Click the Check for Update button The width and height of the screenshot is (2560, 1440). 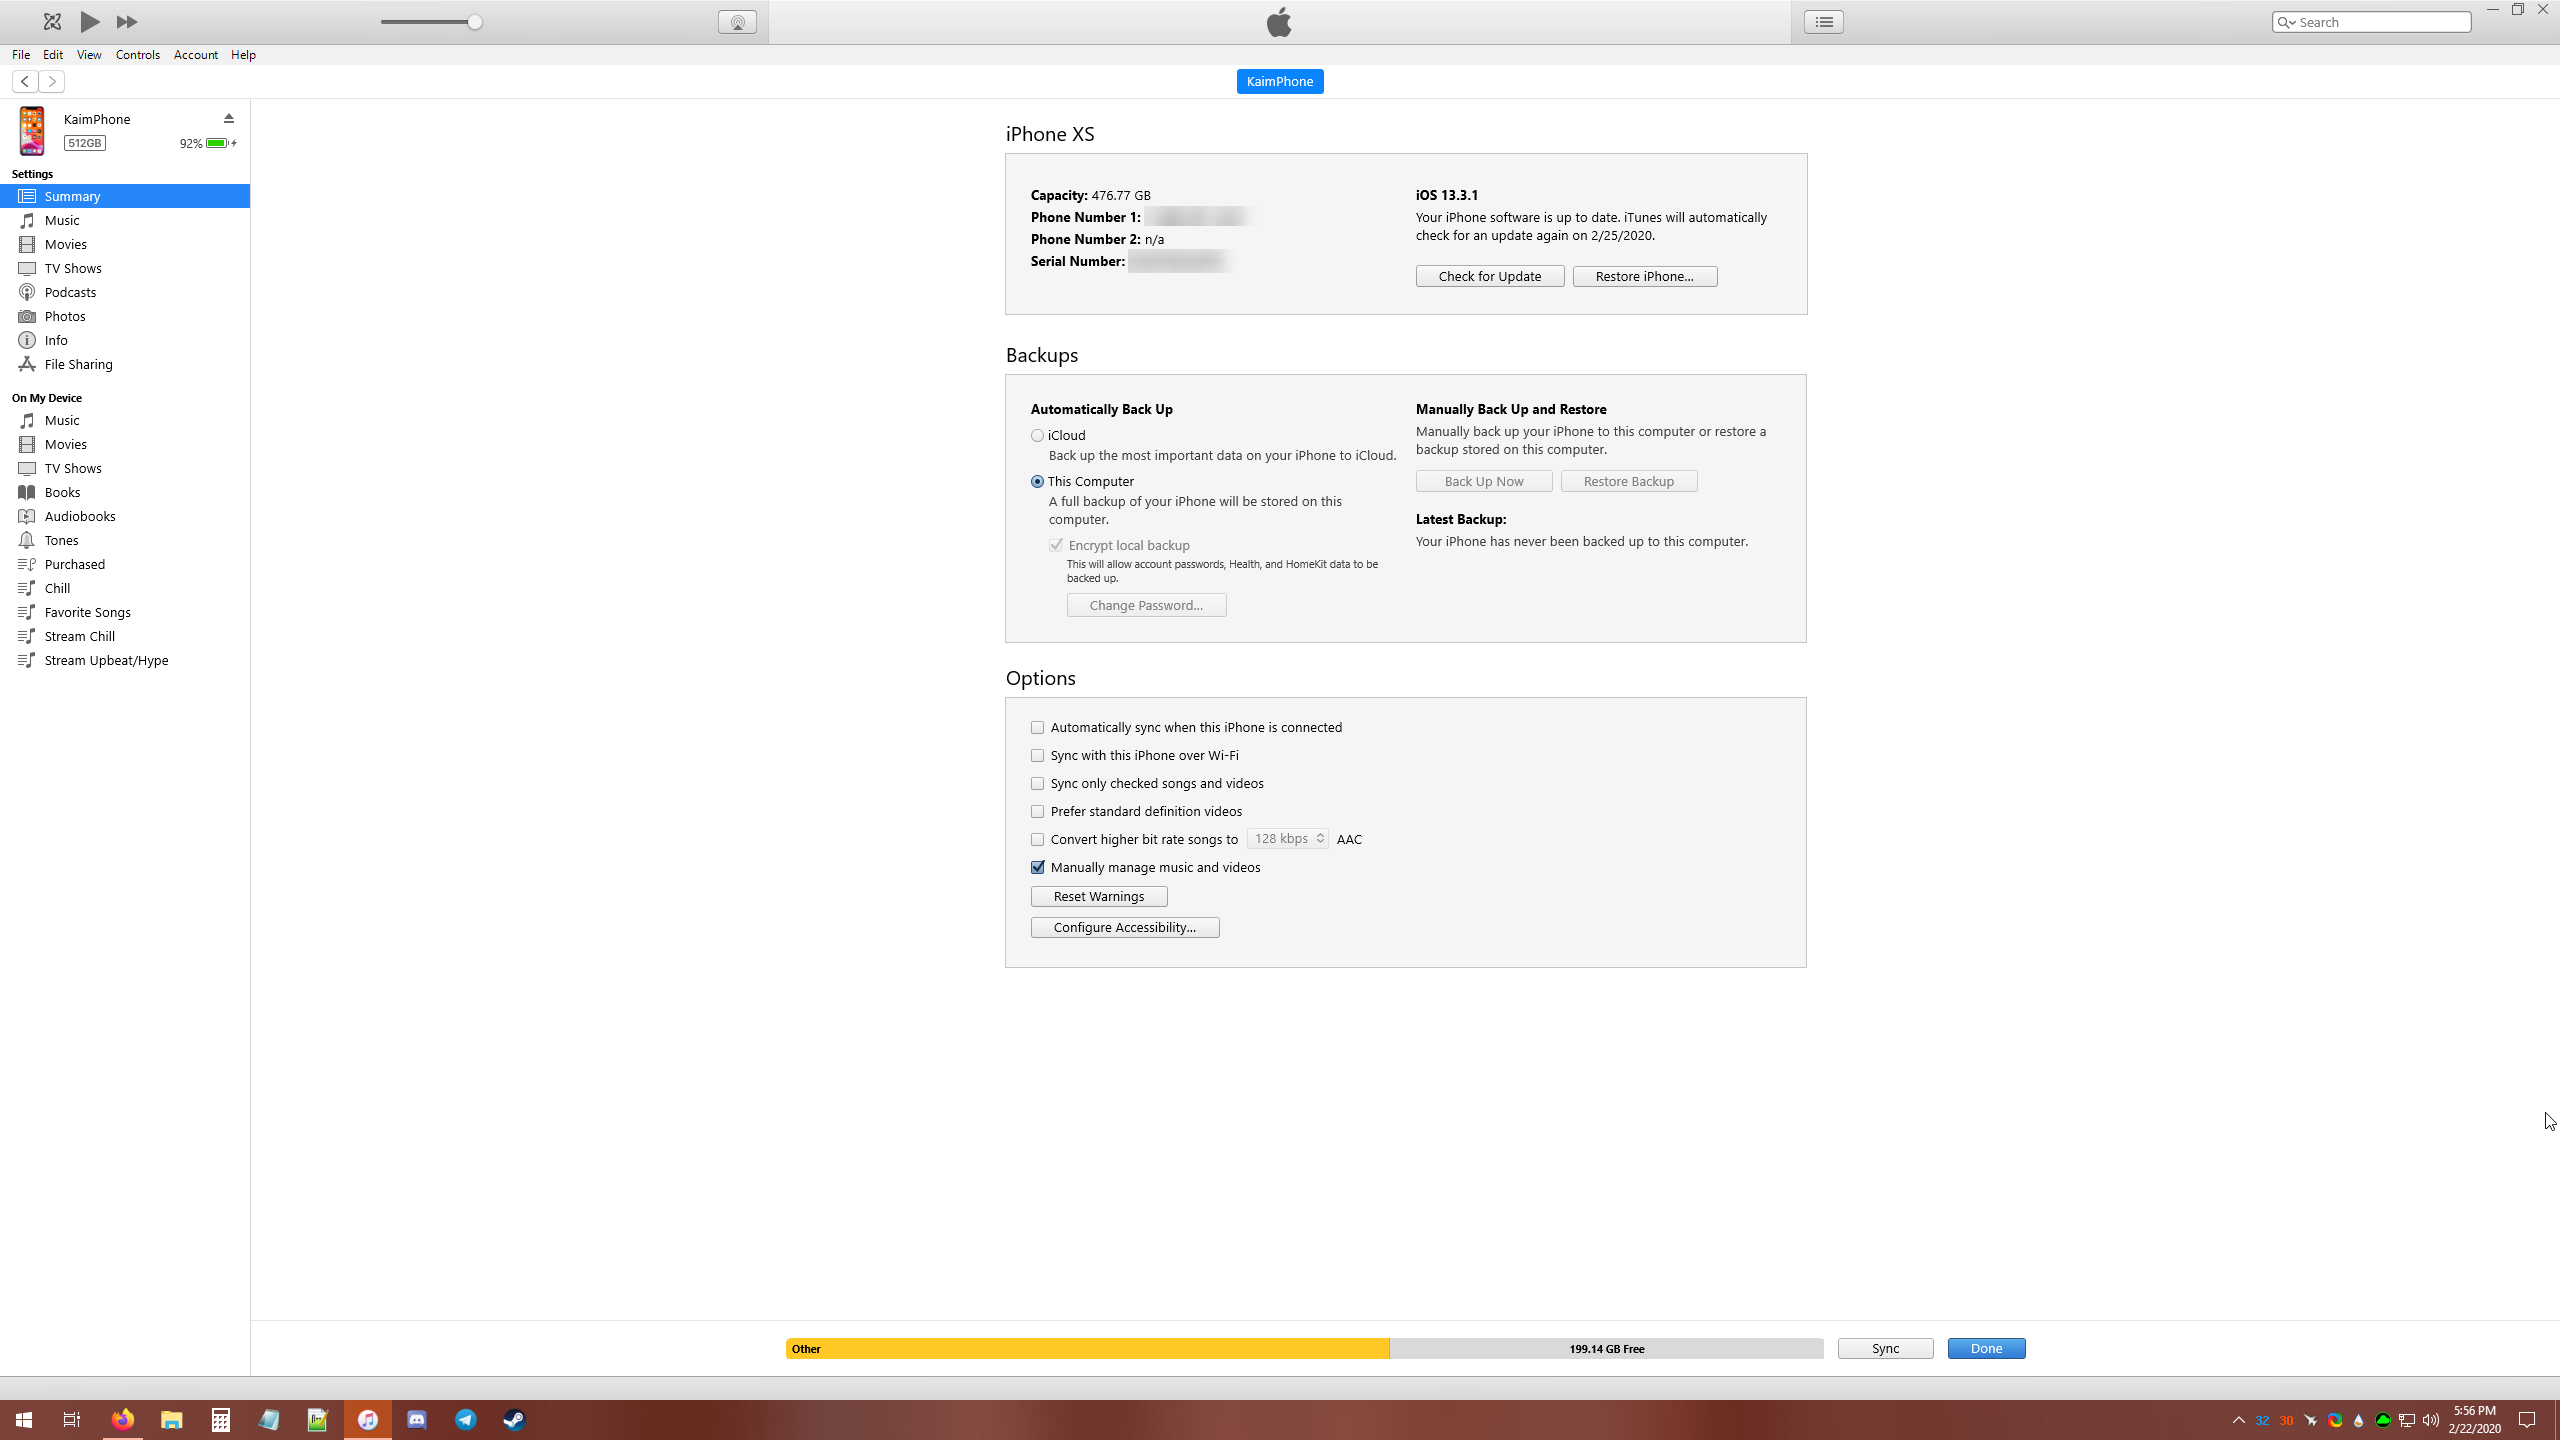coord(1489,276)
